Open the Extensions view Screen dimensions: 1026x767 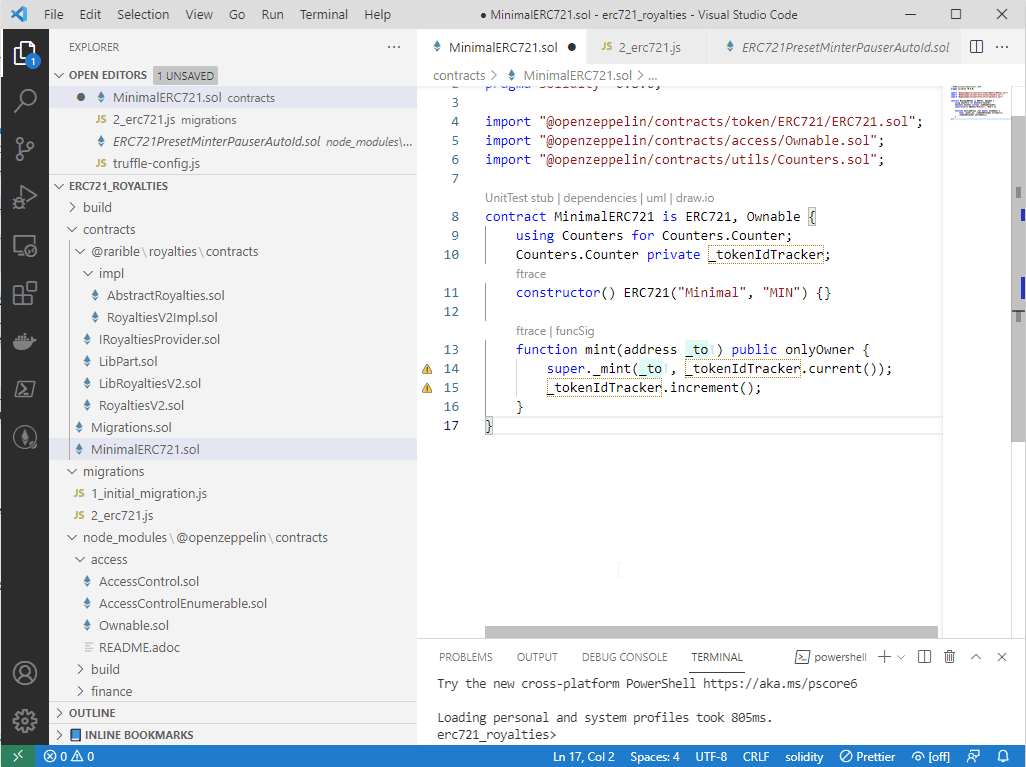(25, 293)
